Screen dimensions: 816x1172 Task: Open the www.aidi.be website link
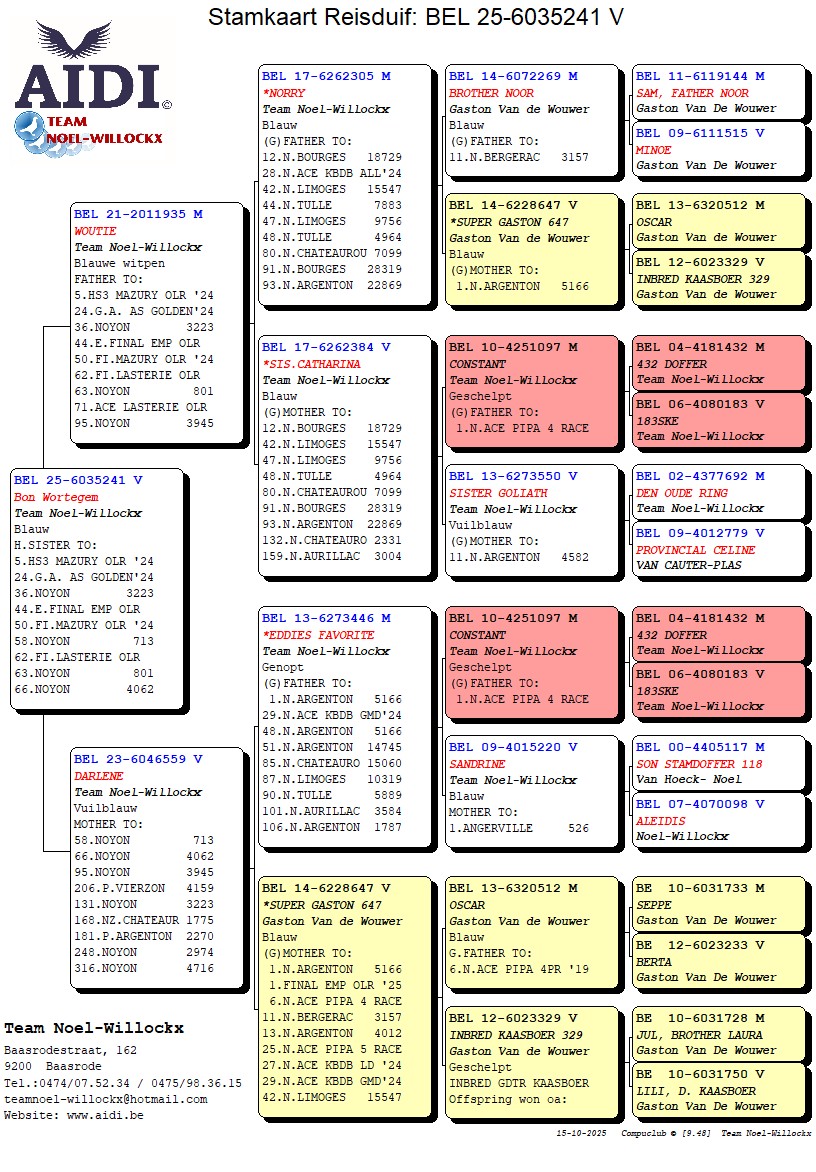[x=105, y=1115]
